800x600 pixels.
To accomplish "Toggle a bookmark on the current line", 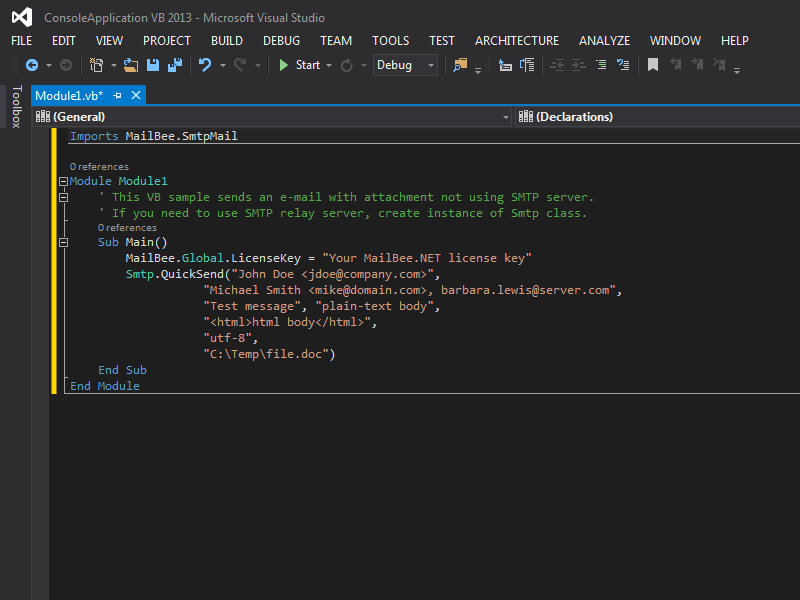I will (x=652, y=65).
